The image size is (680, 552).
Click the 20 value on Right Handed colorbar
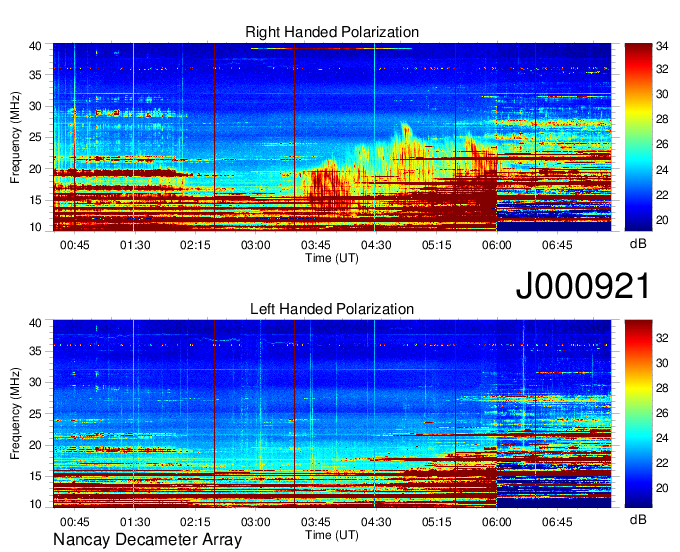tap(662, 220)
